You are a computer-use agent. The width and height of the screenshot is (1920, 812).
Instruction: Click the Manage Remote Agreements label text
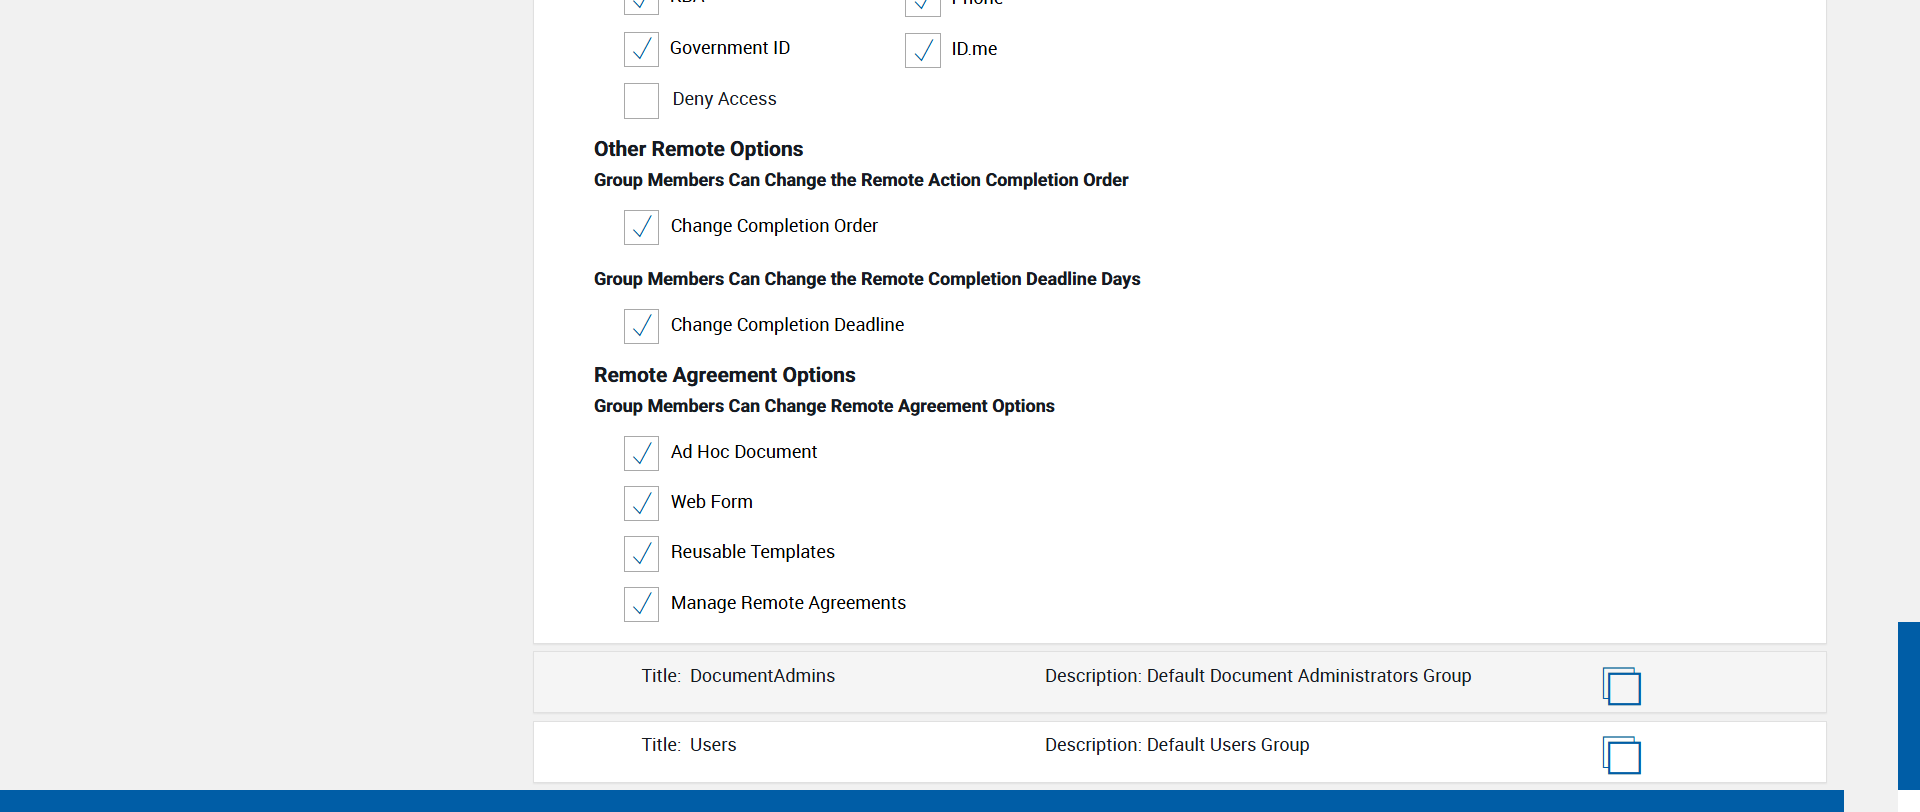point(788,603)
